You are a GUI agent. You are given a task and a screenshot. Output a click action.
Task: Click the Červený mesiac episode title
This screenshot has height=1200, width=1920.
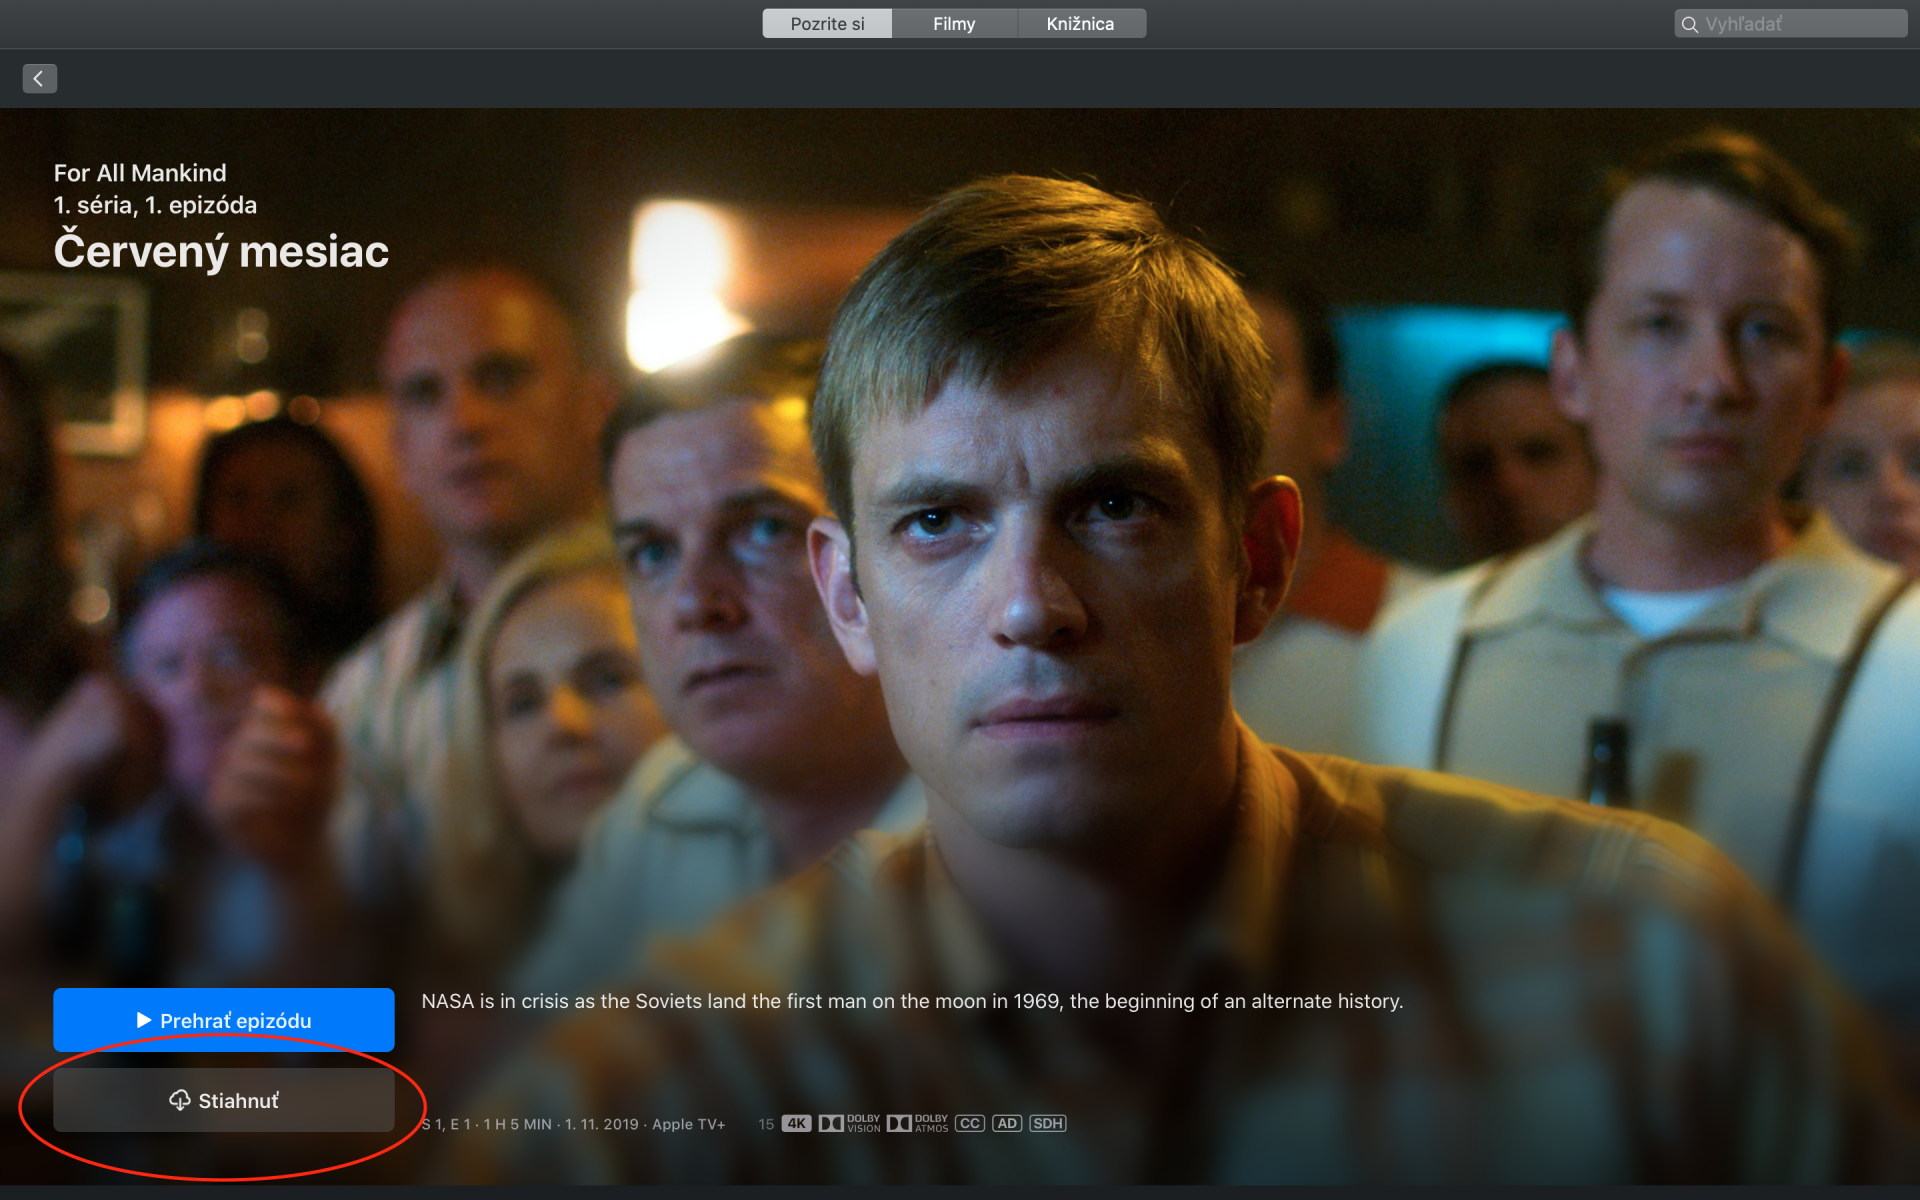pos(221,251)
